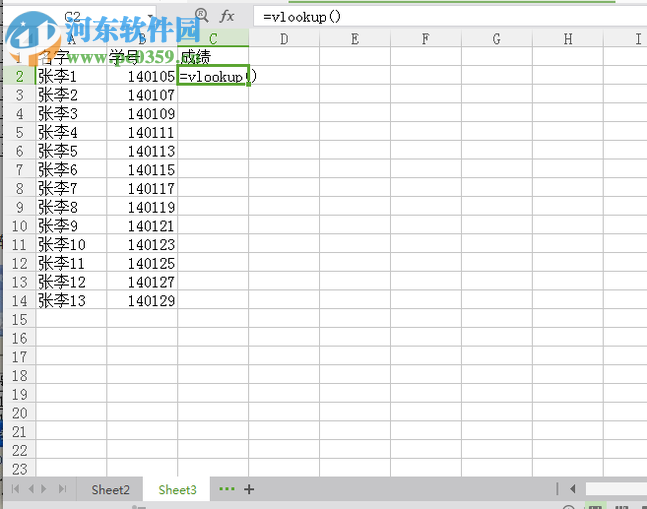Screen dimensions: 647x509
Task: Select cell with 张李3
Action: [x=71, y=113]
